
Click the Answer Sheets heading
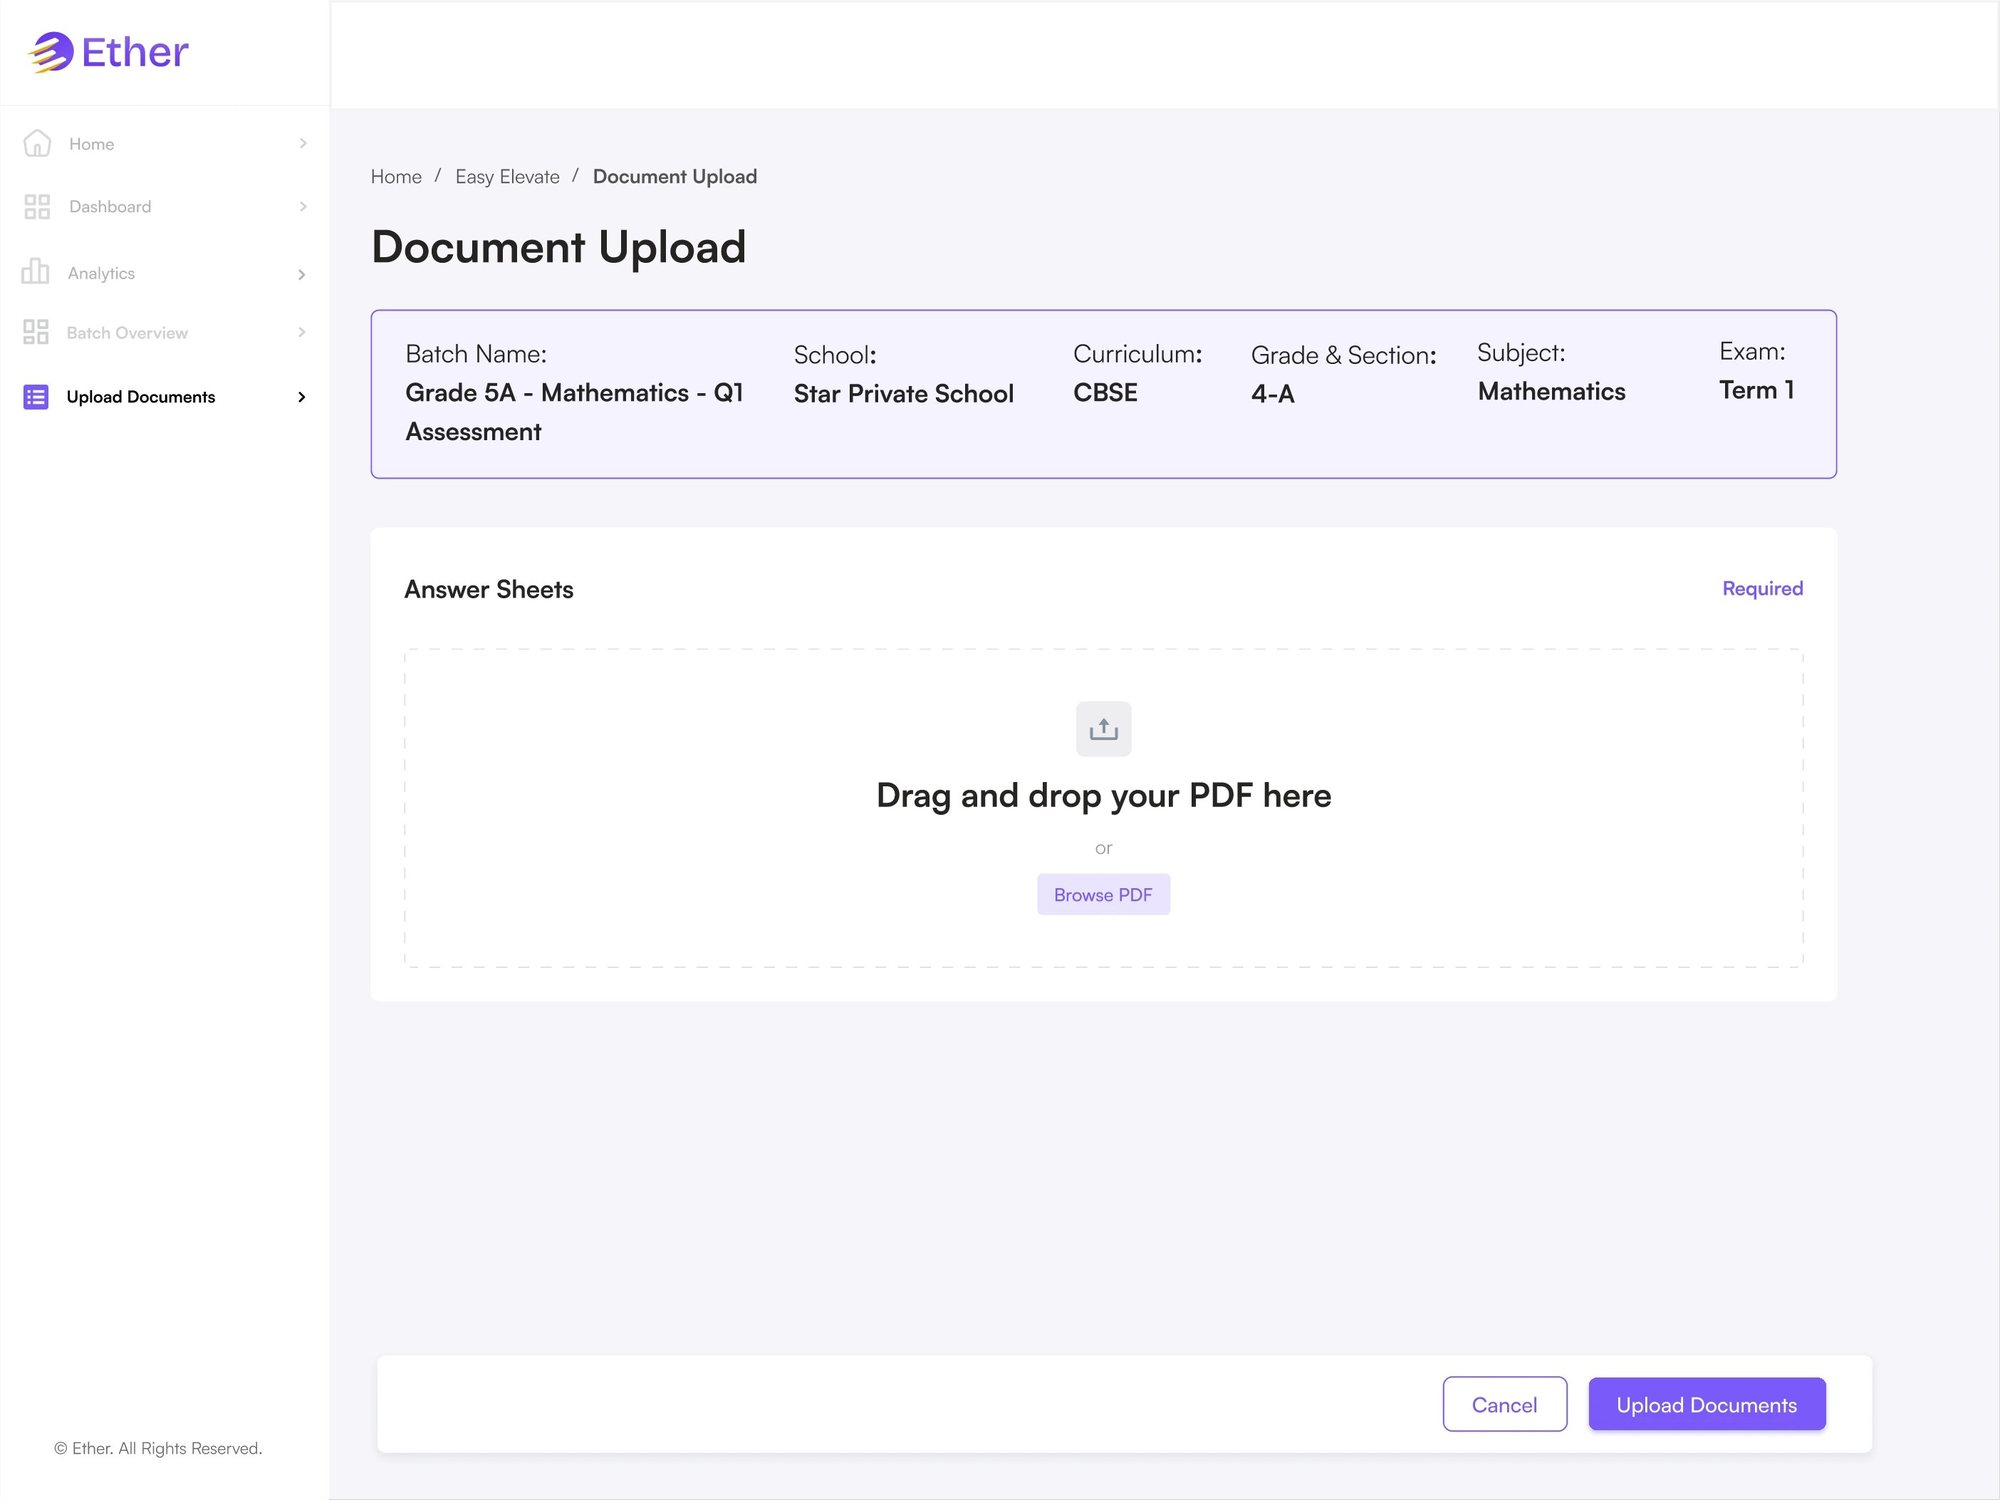489,590
